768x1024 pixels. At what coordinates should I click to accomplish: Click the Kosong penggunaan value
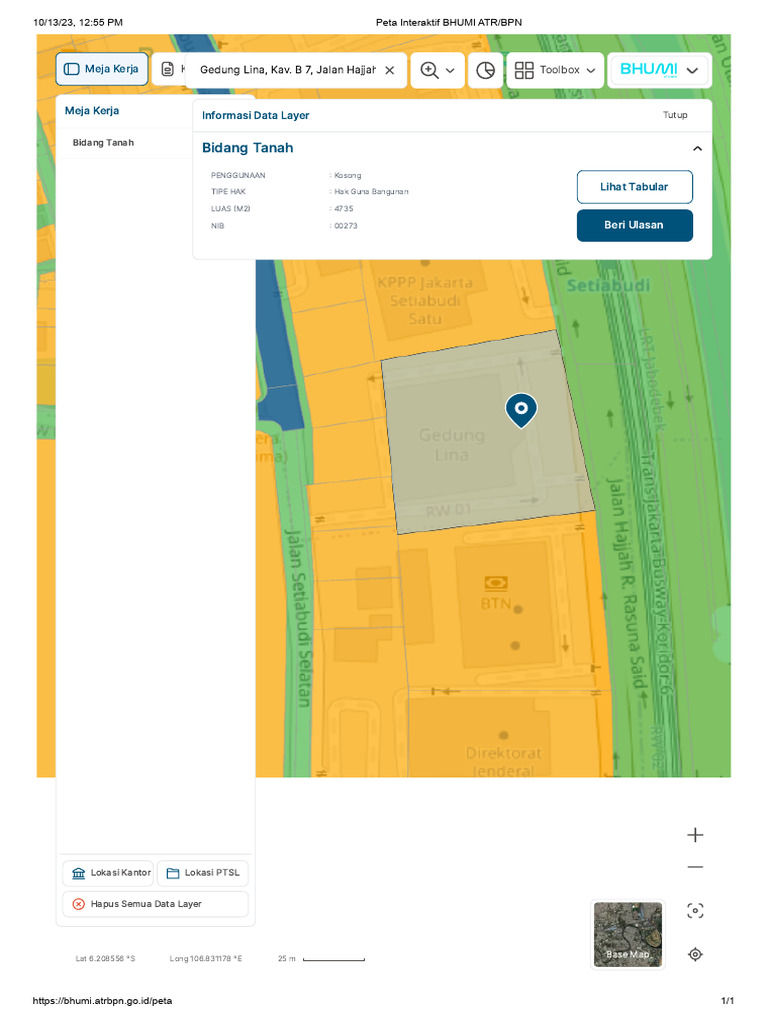click(x=347, y=176)
